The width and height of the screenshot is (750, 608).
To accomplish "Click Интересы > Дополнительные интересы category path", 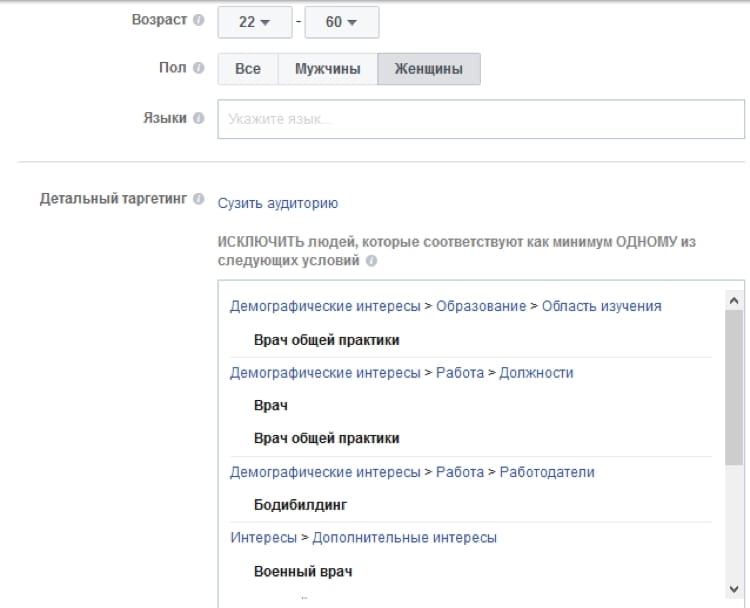I will coord(363,538).
